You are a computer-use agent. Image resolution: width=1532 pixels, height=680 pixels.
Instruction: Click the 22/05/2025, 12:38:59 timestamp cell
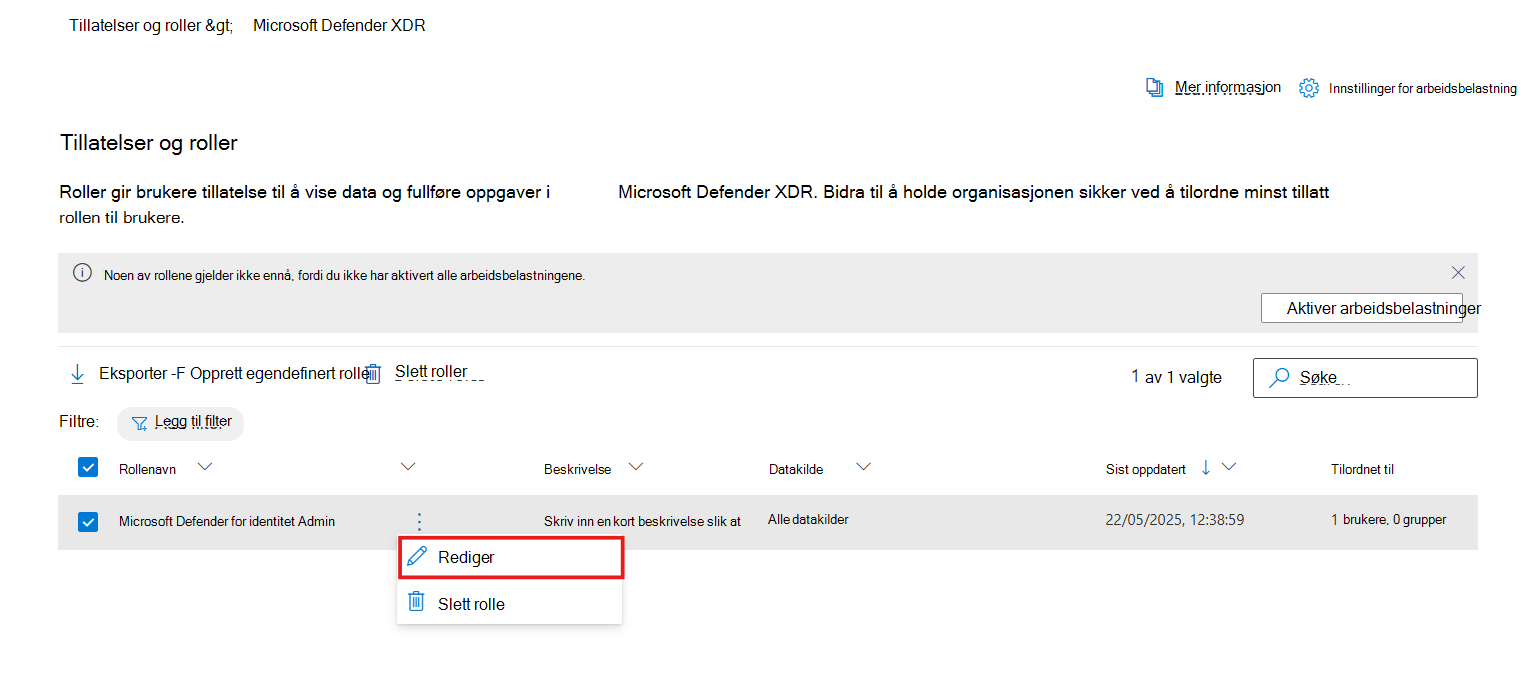pyautogui.click(x=1175, y=520)
